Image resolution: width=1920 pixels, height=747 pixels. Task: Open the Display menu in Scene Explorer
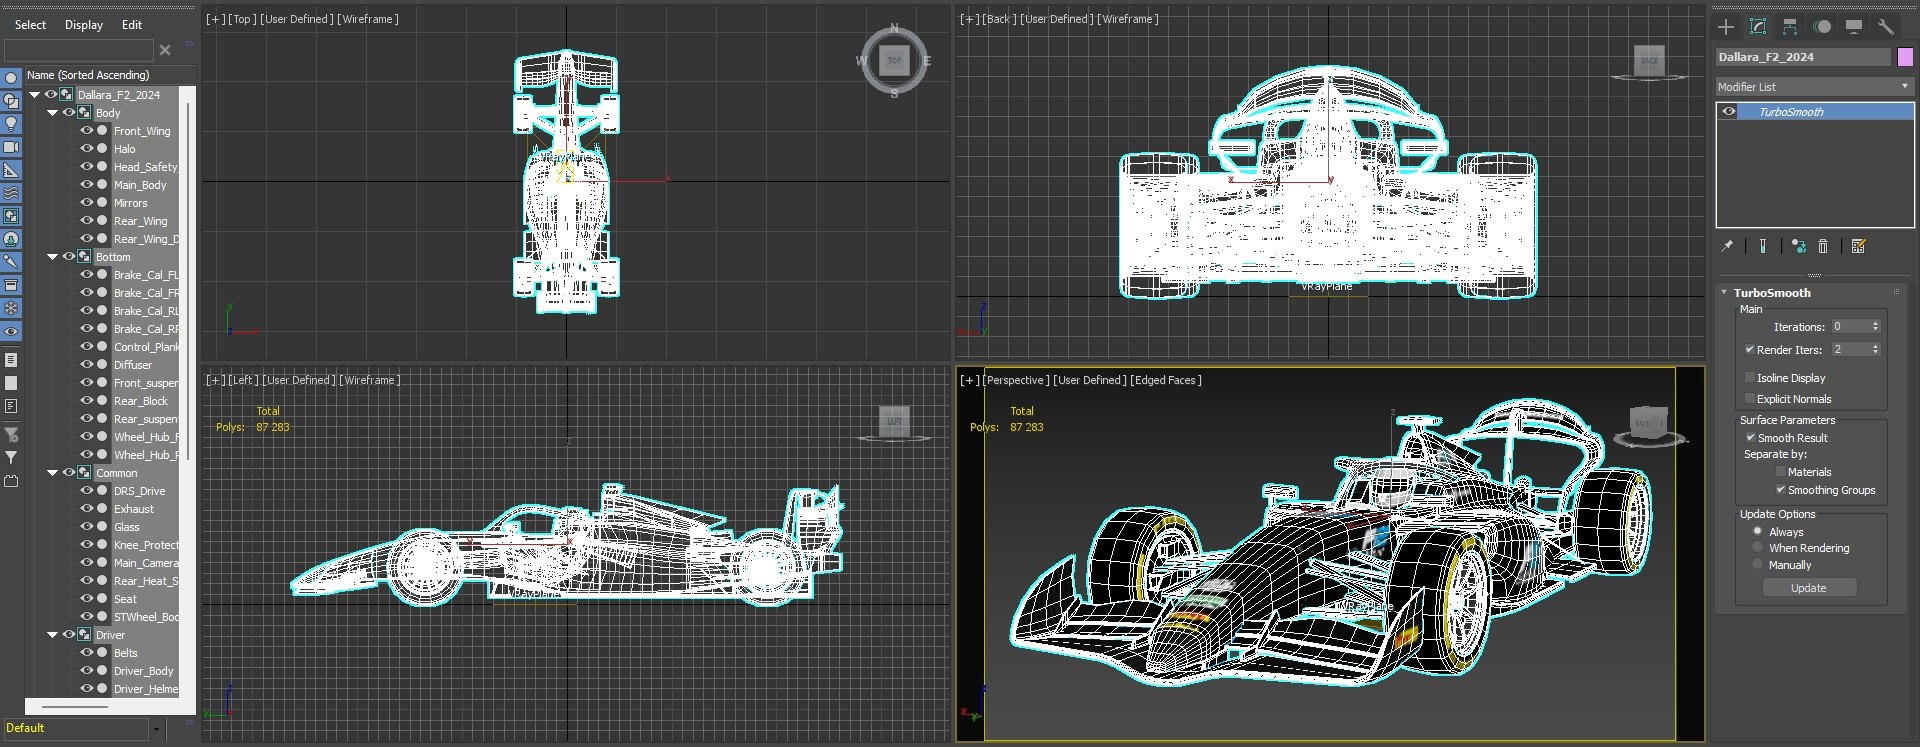click(x=84, y=25)
